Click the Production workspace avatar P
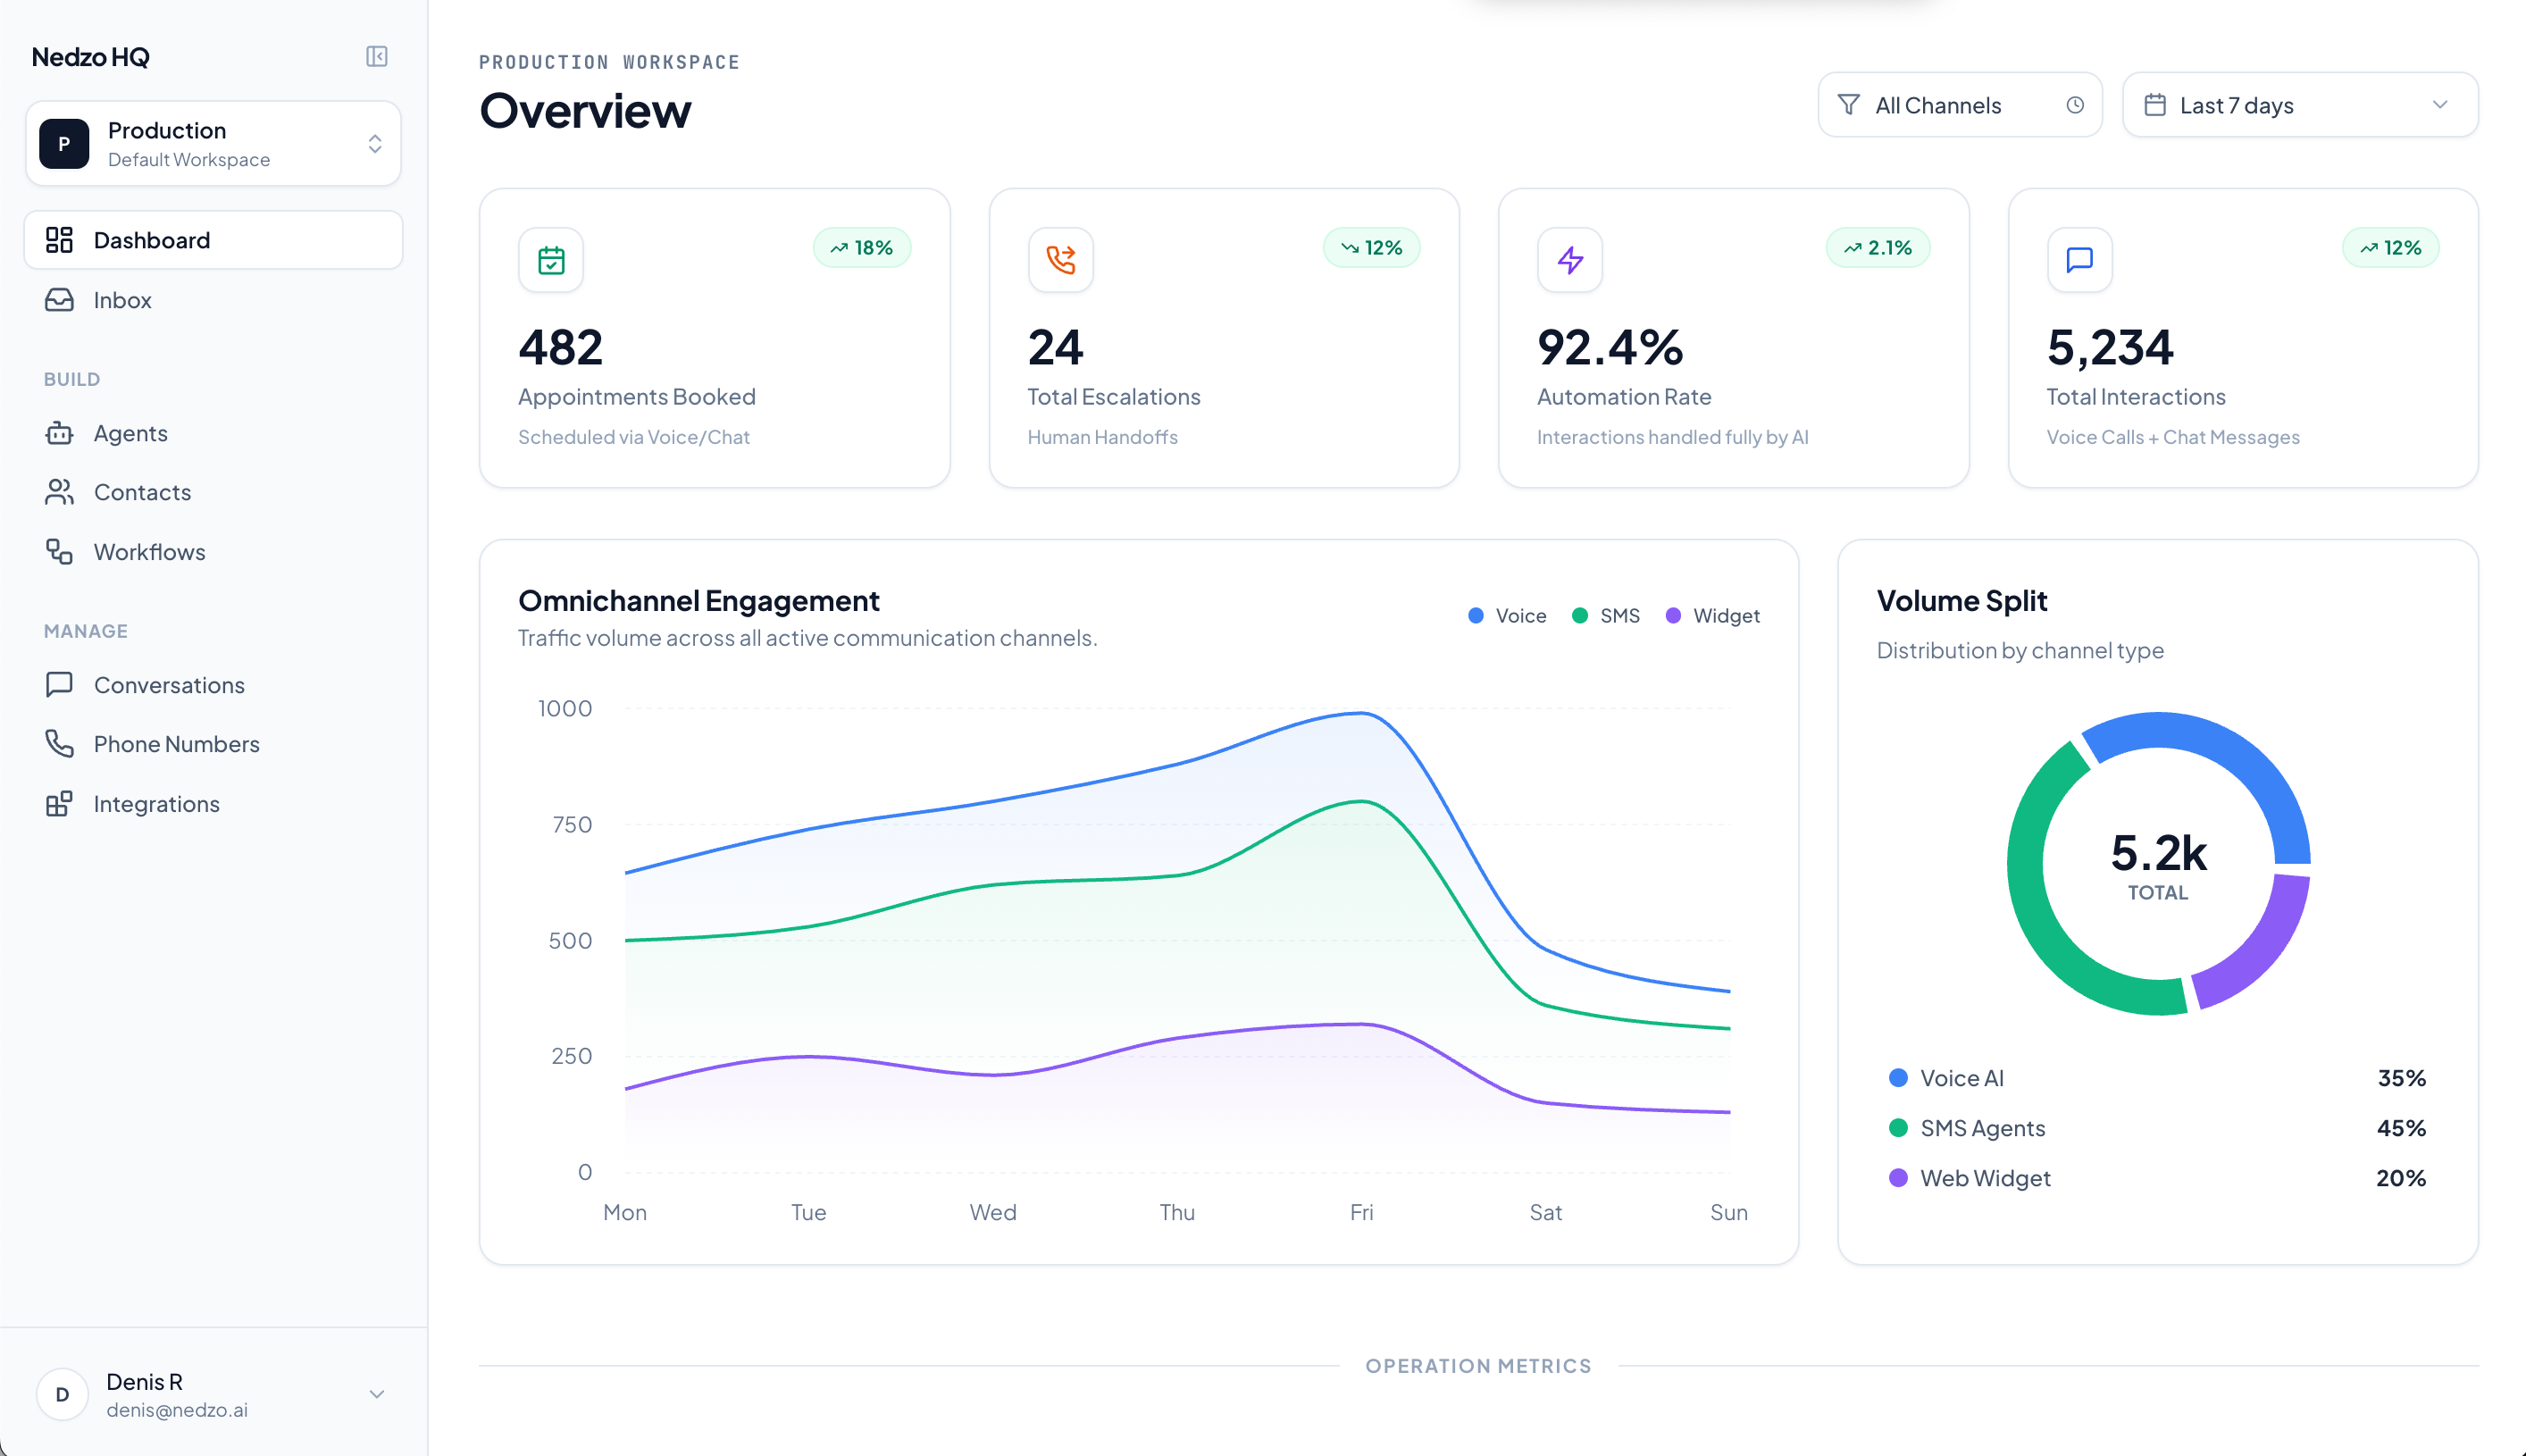The width and height of the screenshot is (2526, 1456). (x=64, y=144)
